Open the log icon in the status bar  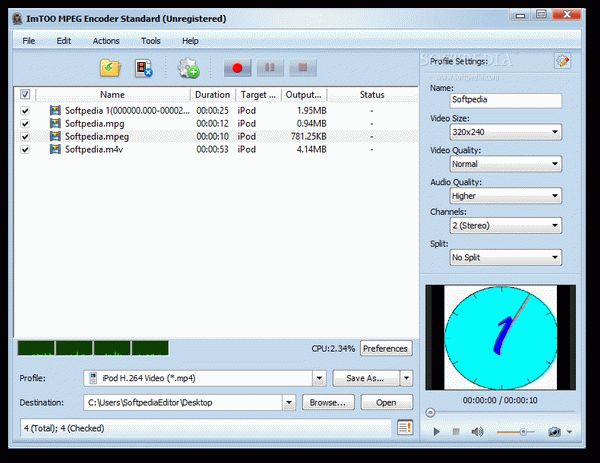point(405,427)
